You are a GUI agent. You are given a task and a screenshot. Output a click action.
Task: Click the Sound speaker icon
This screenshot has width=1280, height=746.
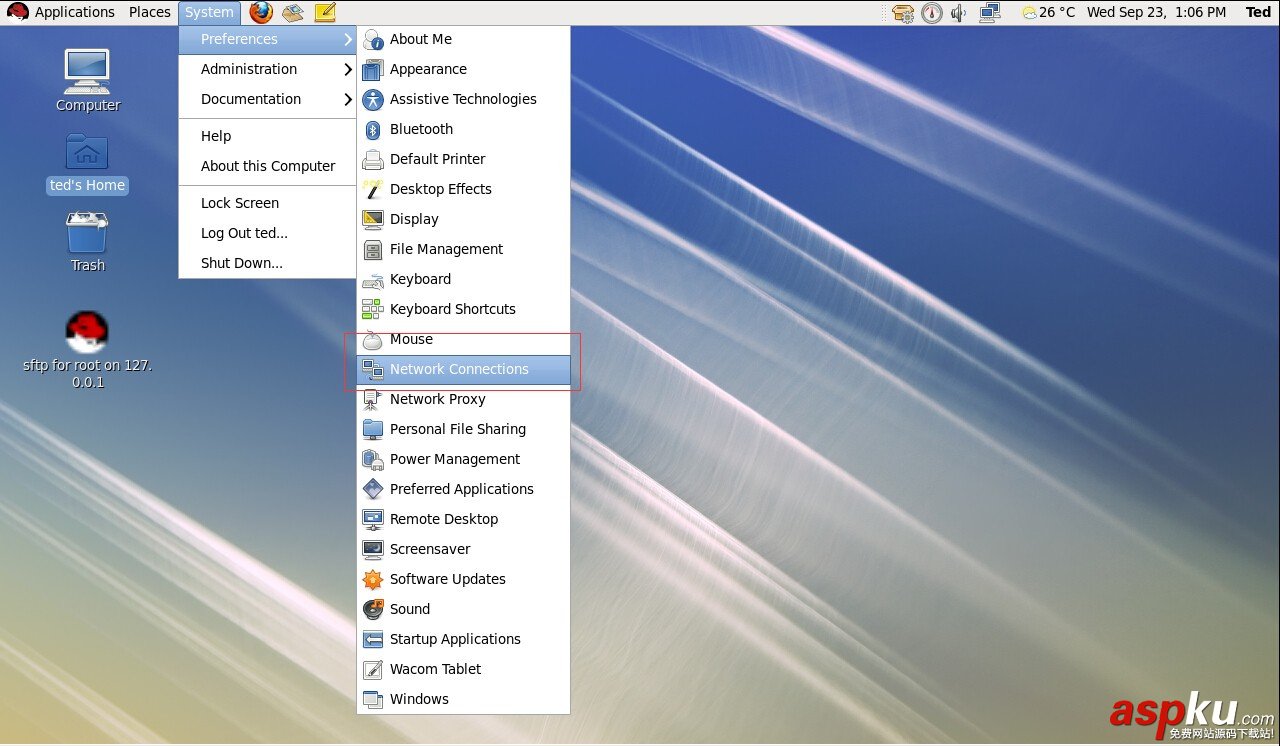pos(373,609)
